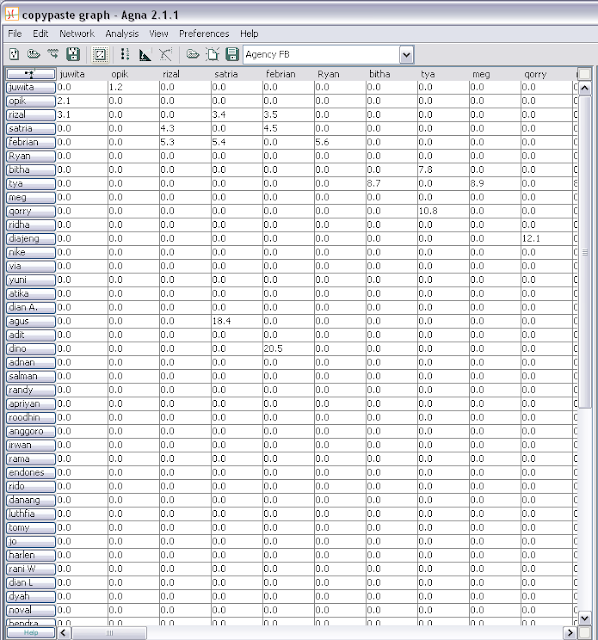Viewport: 598px width, 640px height.
Task: Click the second open folder icon
Action: pos(193,54)
